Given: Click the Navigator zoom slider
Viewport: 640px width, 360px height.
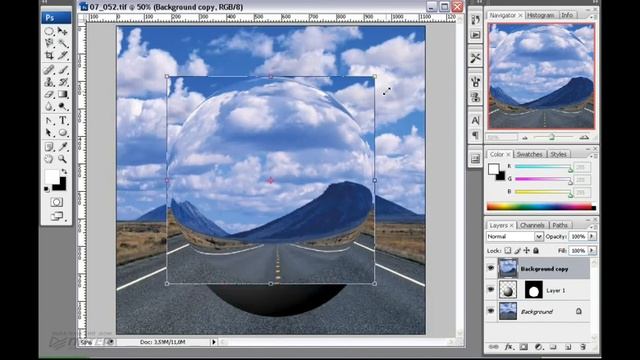Looking at the screenshot, I should [x=553, y=138].
